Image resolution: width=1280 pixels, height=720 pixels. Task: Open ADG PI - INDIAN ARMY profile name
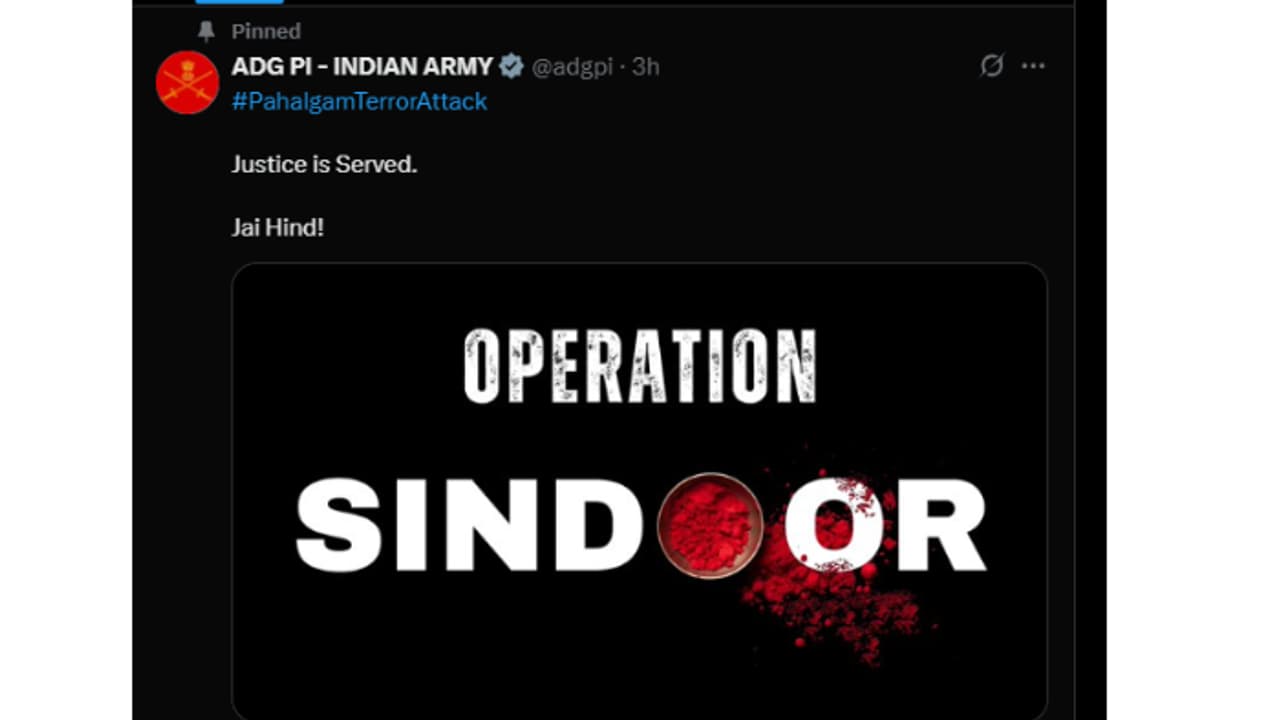(362, 67)
